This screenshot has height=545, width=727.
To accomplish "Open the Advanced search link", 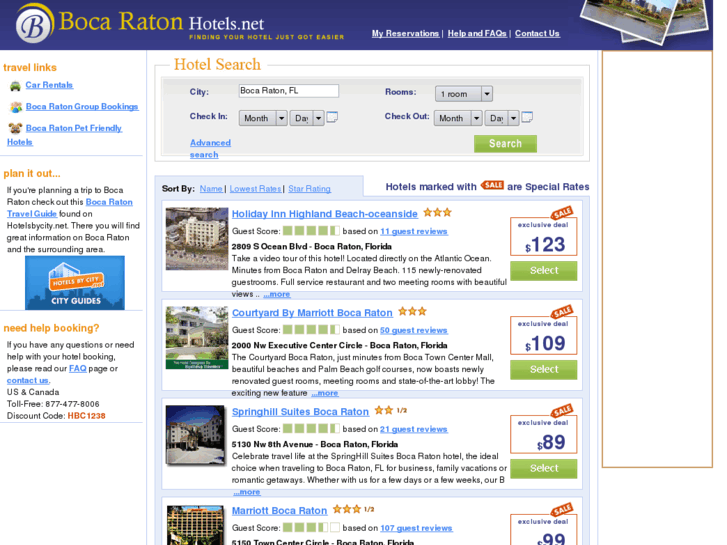I will pyautogui.click(x=210, y=148).
